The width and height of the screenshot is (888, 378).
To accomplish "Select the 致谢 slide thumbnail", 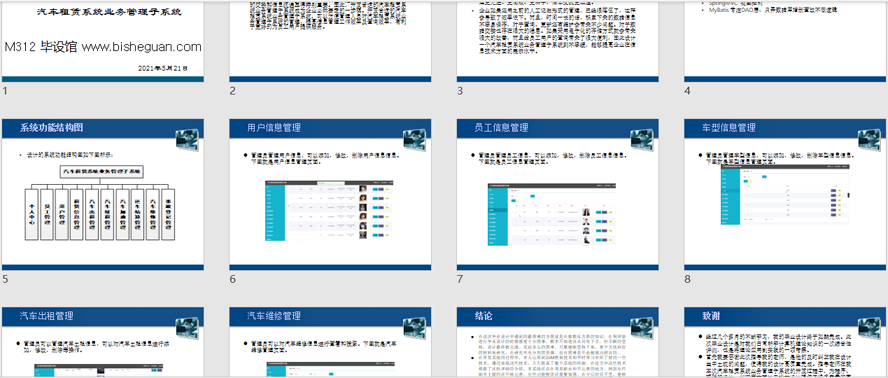I will (785, 342).
